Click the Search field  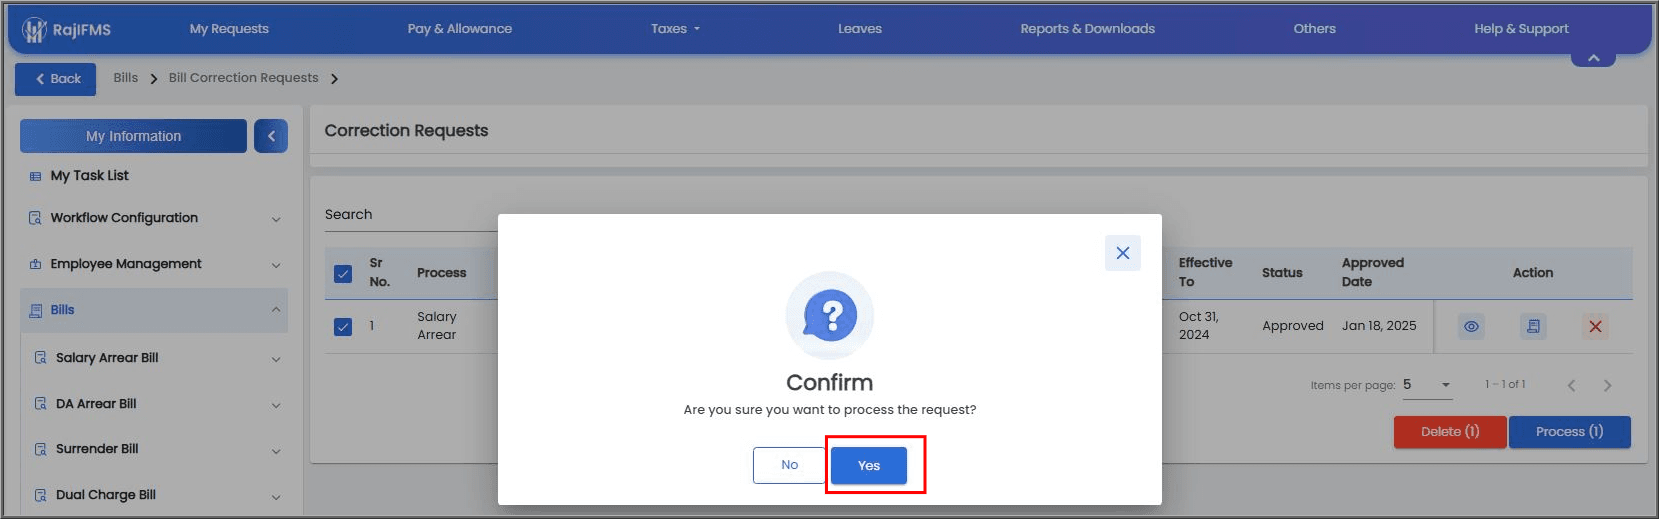[x=410, y=215]
